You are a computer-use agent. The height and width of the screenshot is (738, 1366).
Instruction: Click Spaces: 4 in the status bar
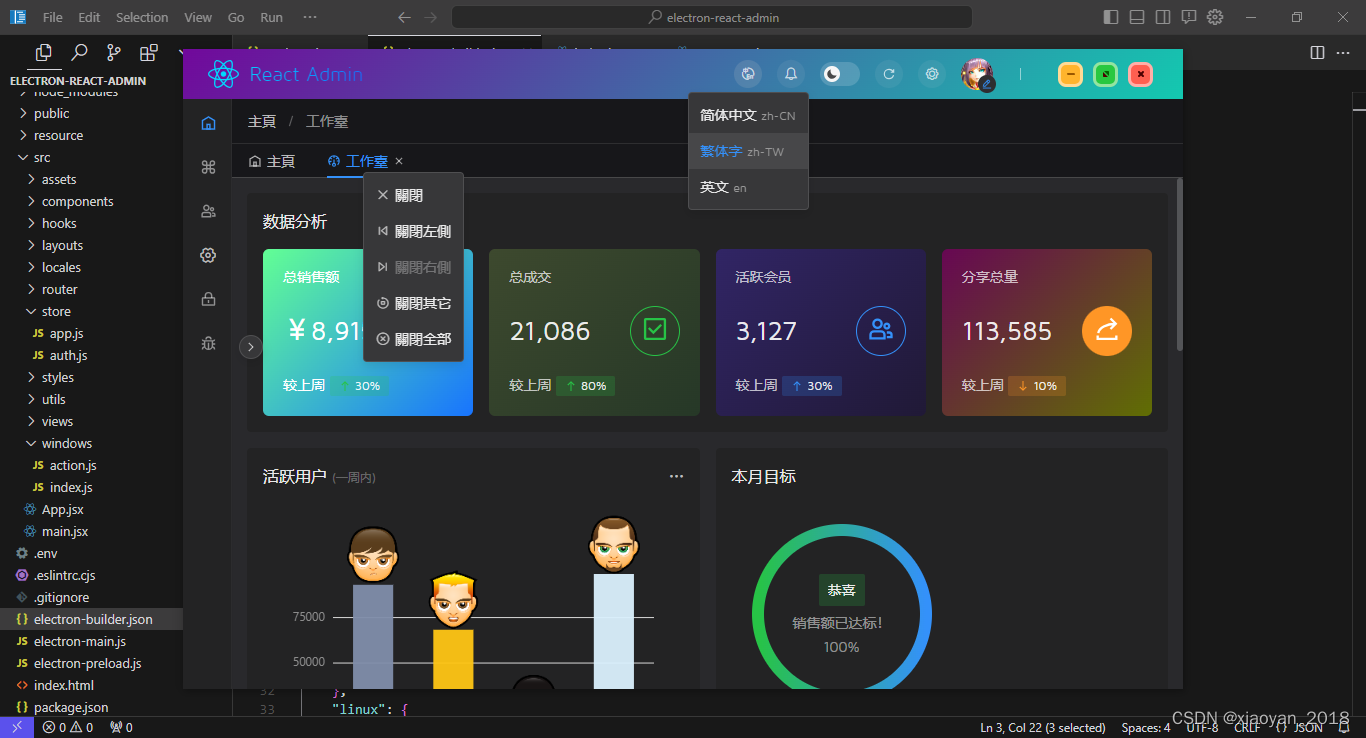click(1146, 727)
